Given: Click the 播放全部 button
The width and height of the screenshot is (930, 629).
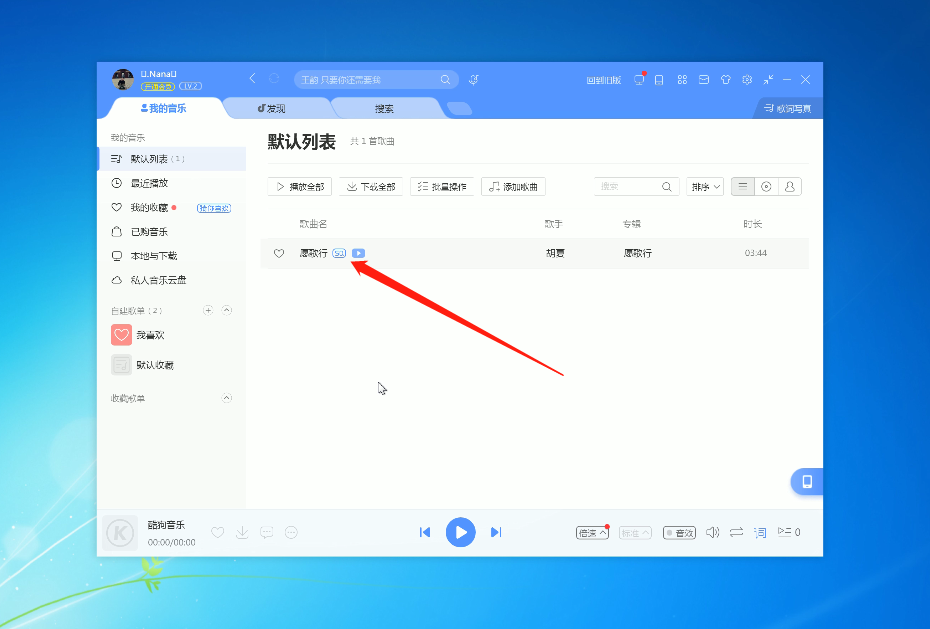Looking at the screenshot, I should [300, 187].
